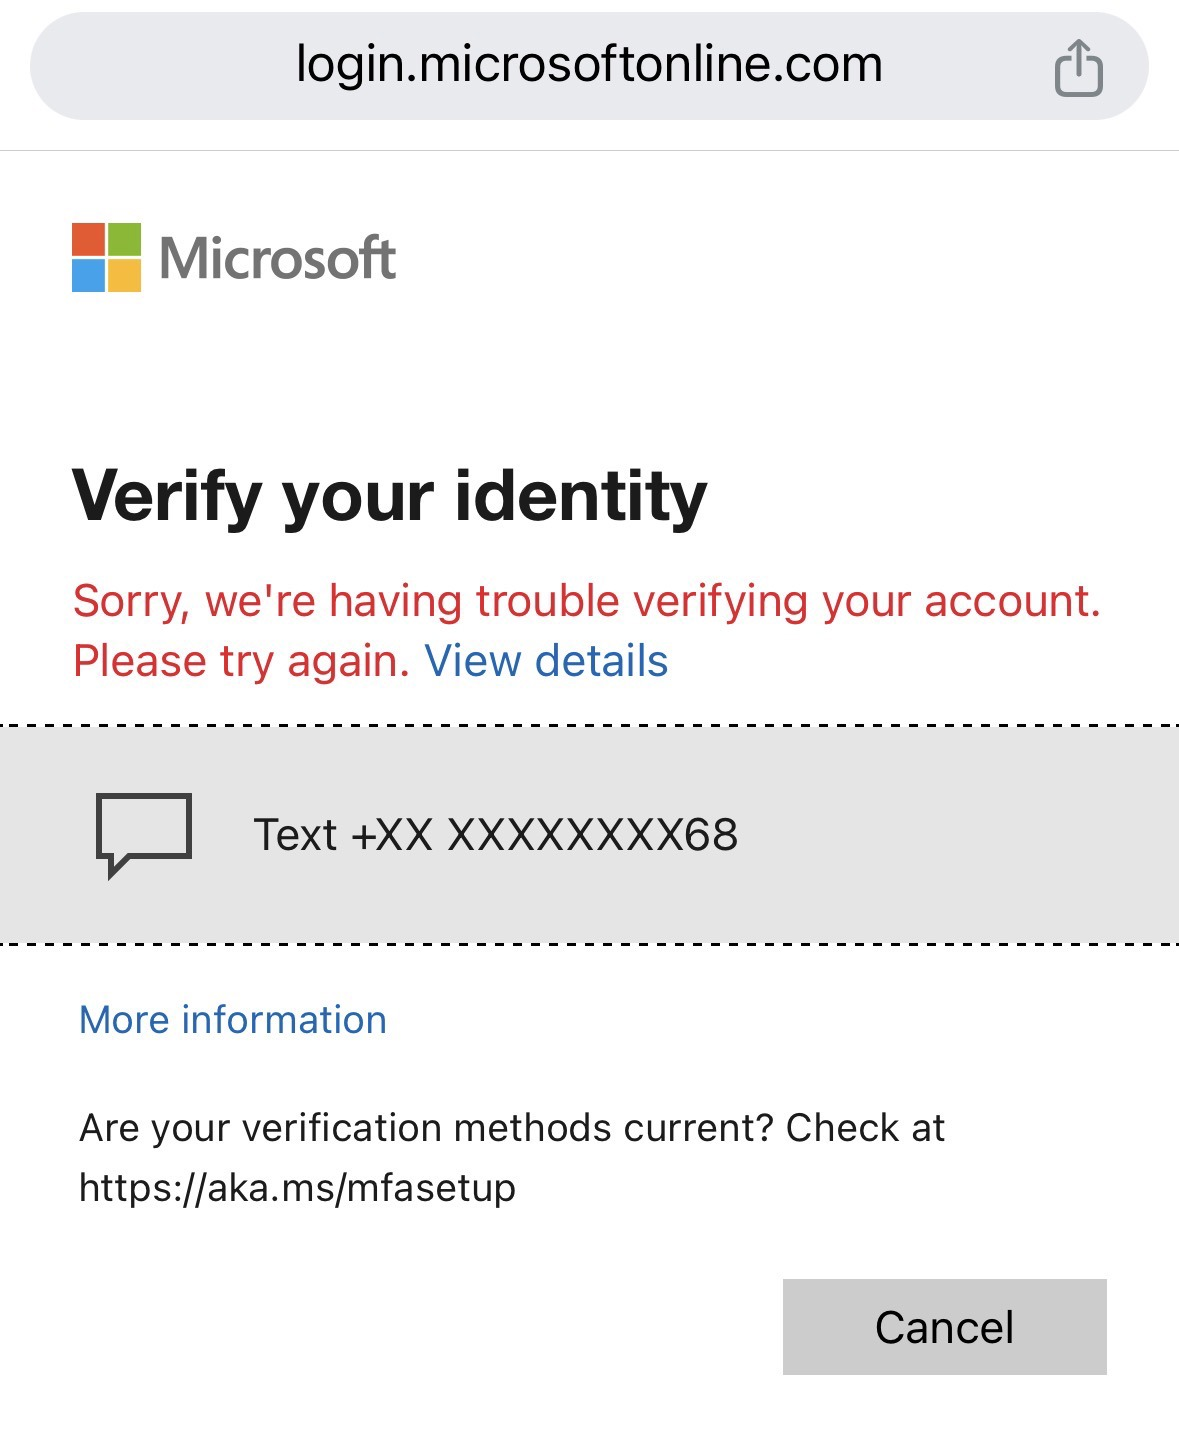
Task: Click the blue square of the Microsoft logo
Action: click(88, 275)
